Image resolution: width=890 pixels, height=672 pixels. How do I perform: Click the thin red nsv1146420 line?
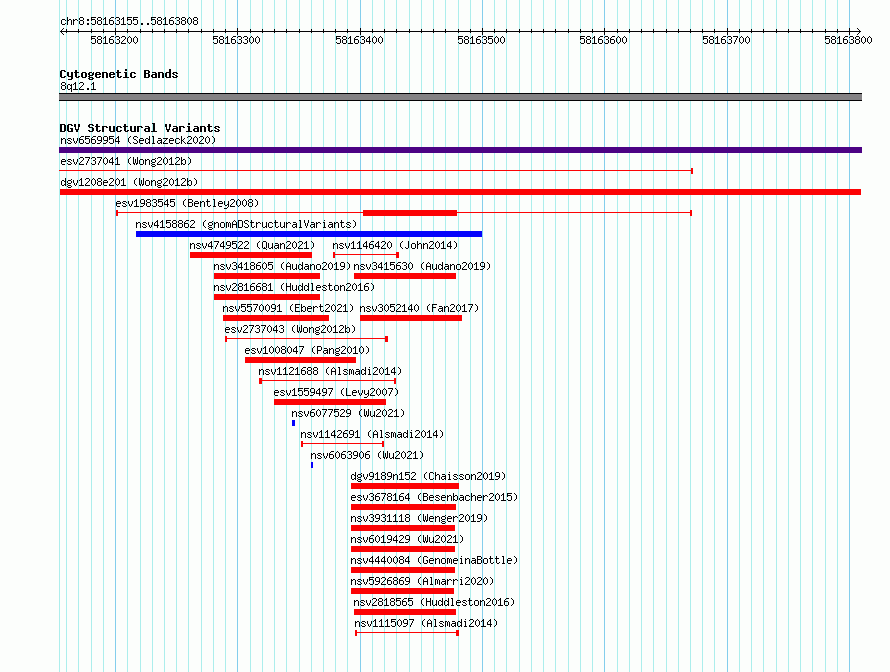(366, 255)
